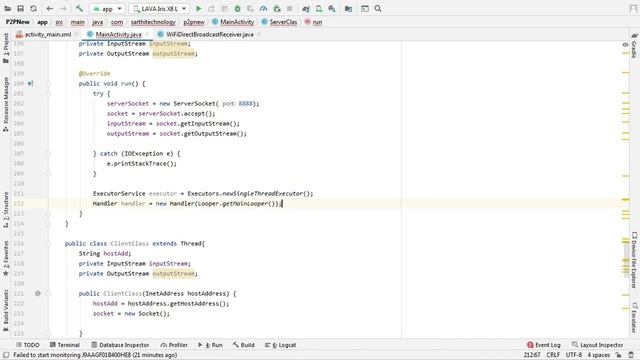Close the activity_main.xml tab
Screen dimensions: 640x360
pos(77,35)
